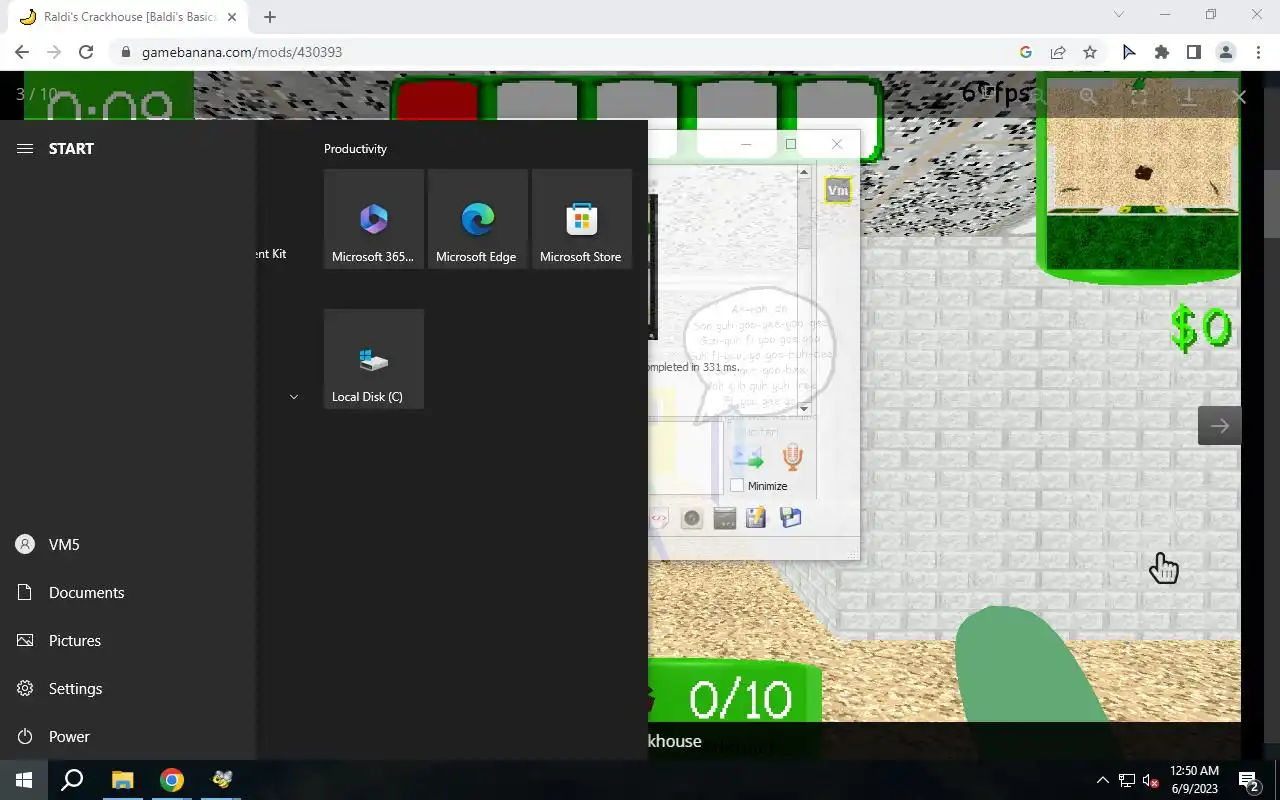Open the notification center icon
The width and height of the screenshot is (1280, 800).
(x=1249, y=780)
